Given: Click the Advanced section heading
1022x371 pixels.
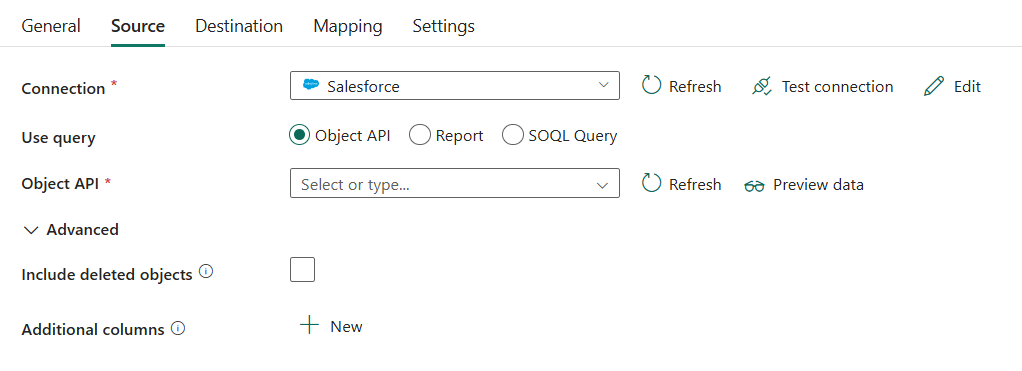Looking at the screenshot, I should [x=82, y=230].
